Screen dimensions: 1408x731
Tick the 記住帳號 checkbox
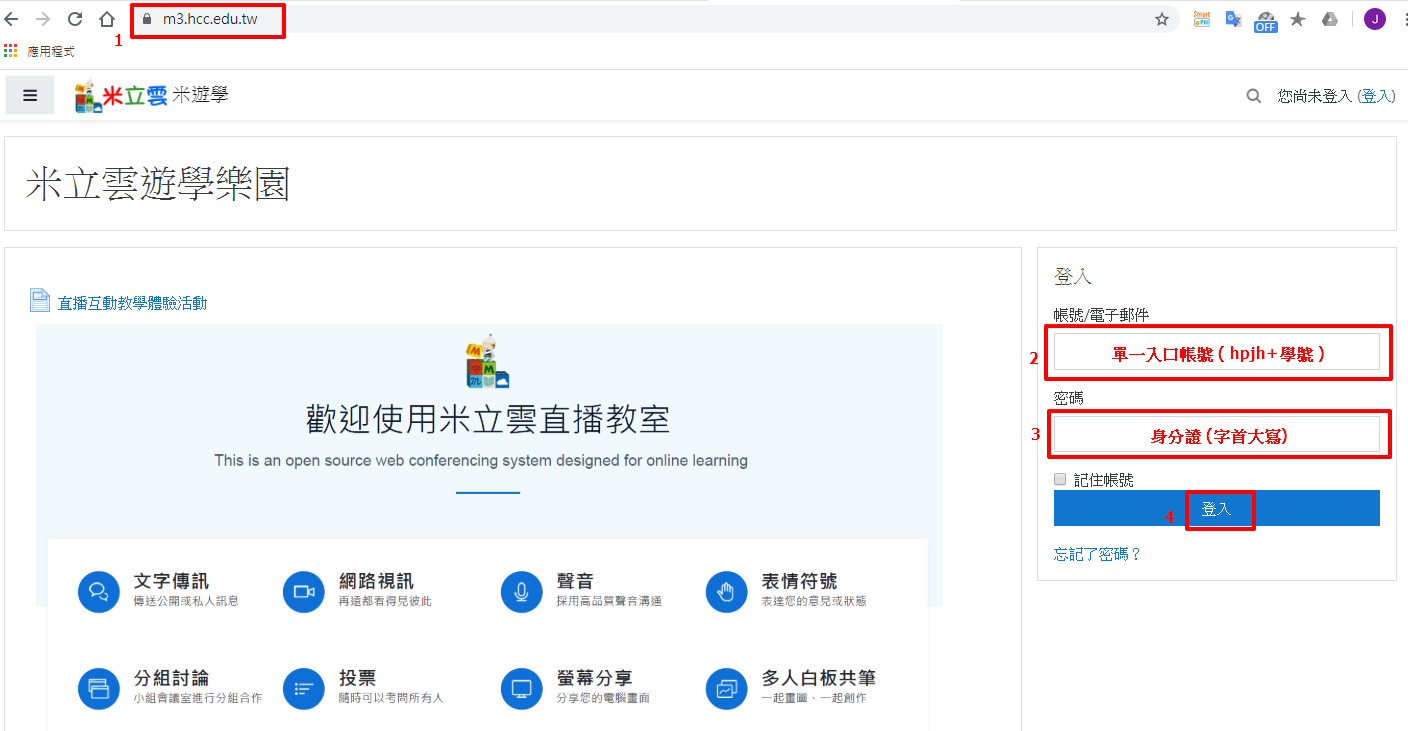coord(1061,479)
